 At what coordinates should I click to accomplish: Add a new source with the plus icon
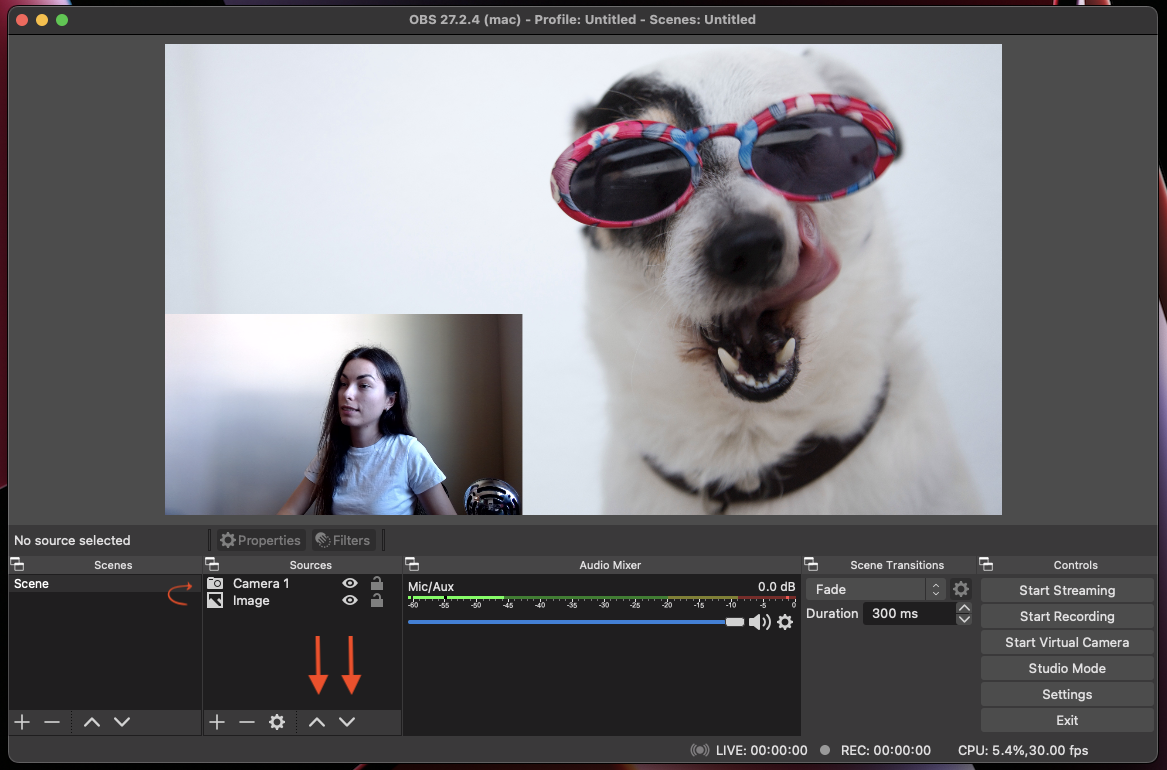pyautogui.click(x=217, y=722)
